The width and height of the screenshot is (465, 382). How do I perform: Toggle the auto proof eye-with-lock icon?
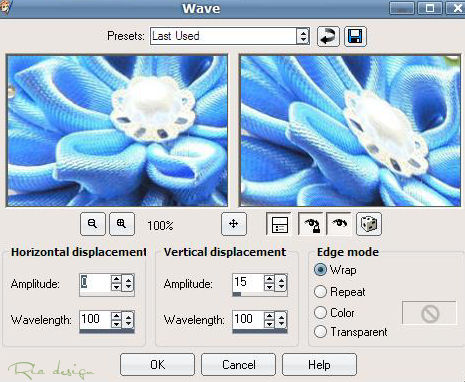click(310, 224)
